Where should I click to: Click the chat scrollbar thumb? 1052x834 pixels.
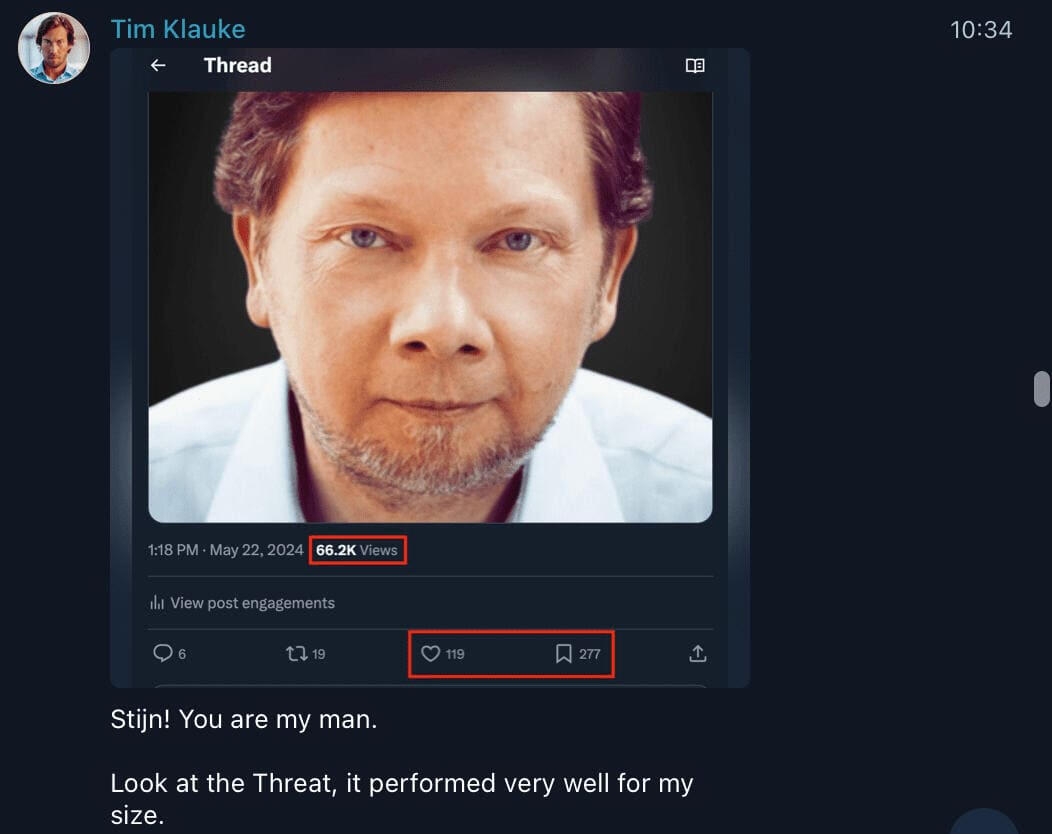click(x=1041, y=389)
